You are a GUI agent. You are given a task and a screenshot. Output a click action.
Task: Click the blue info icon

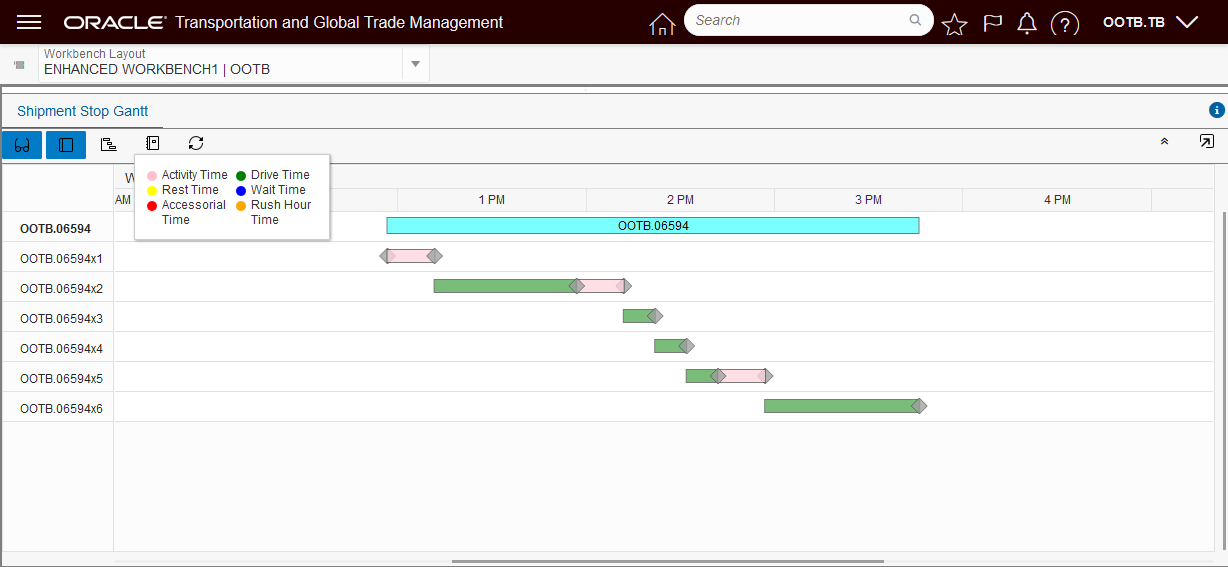point(1216,111)
